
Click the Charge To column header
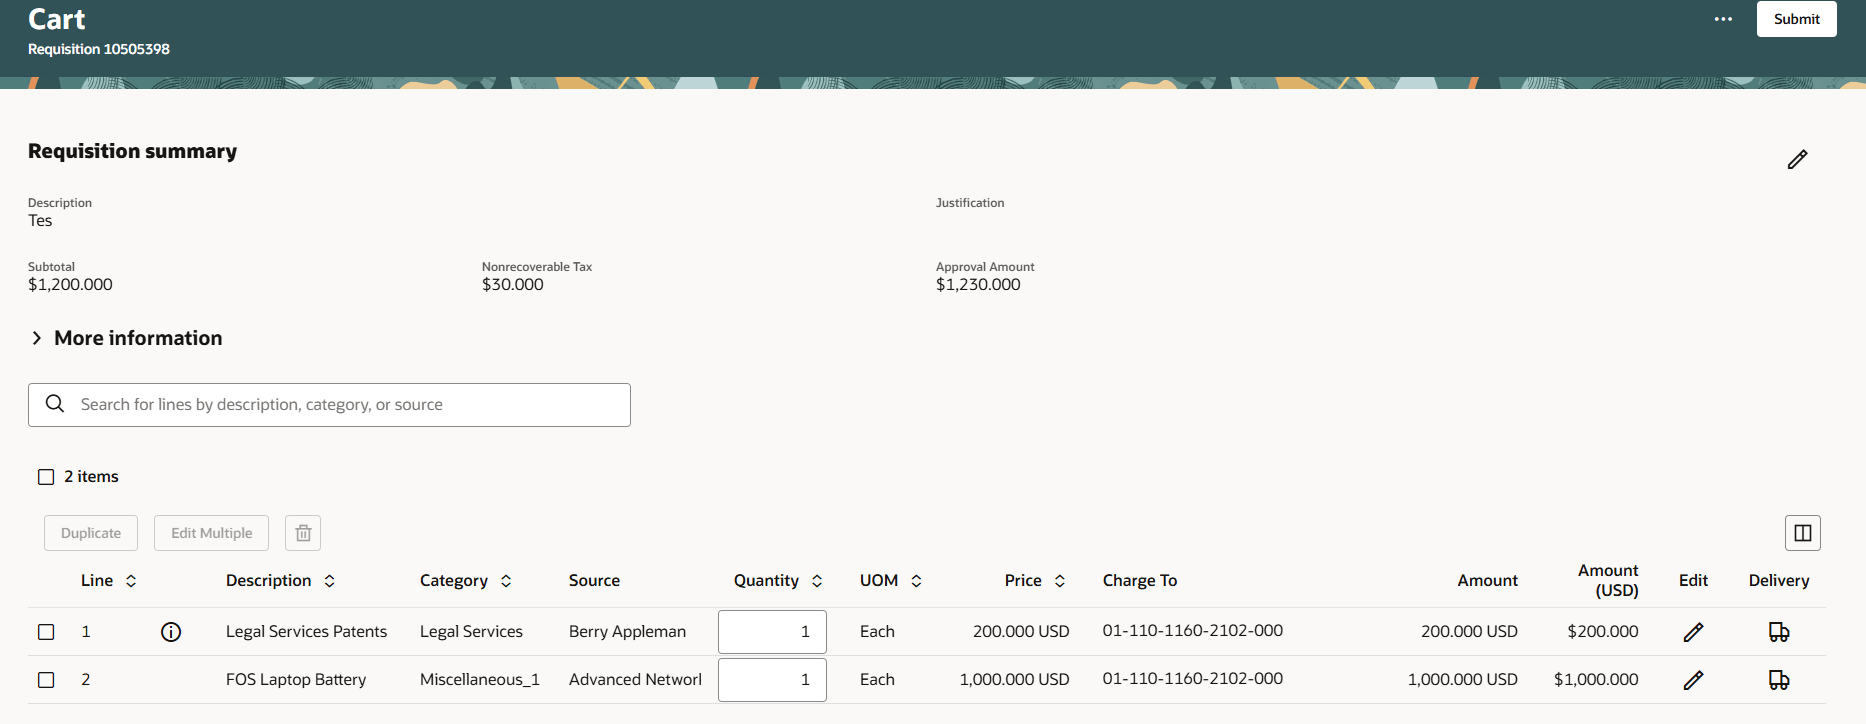[x=1140, y=581]
